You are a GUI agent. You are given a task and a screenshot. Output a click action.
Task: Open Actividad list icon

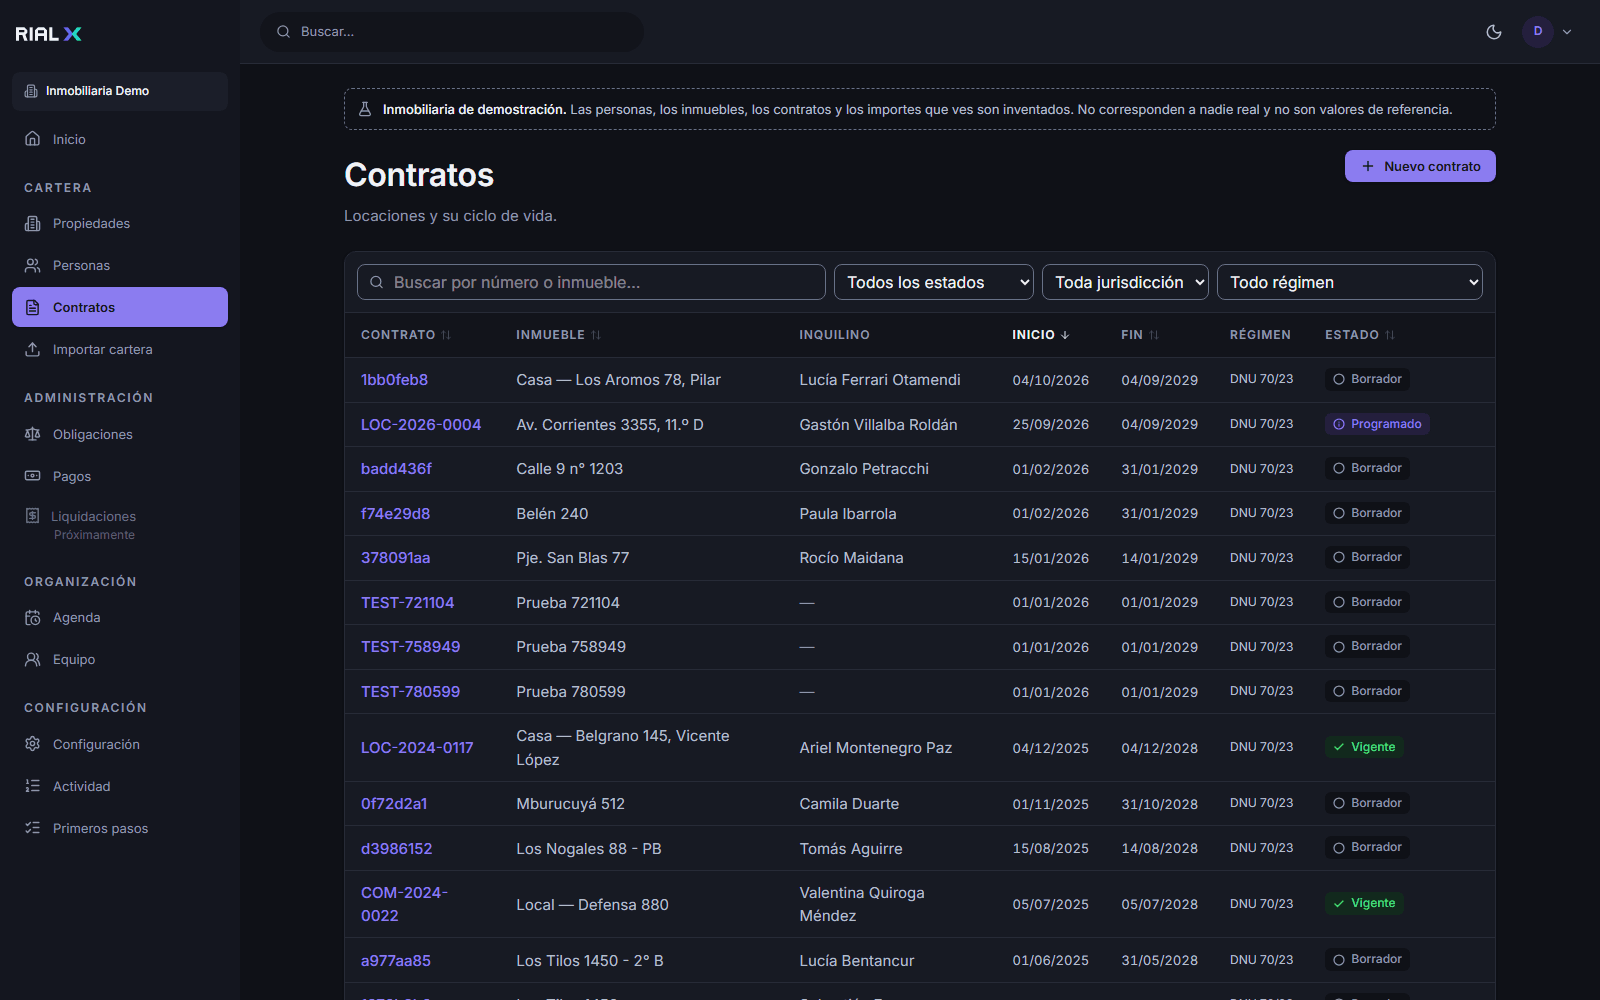coord(33,786)
